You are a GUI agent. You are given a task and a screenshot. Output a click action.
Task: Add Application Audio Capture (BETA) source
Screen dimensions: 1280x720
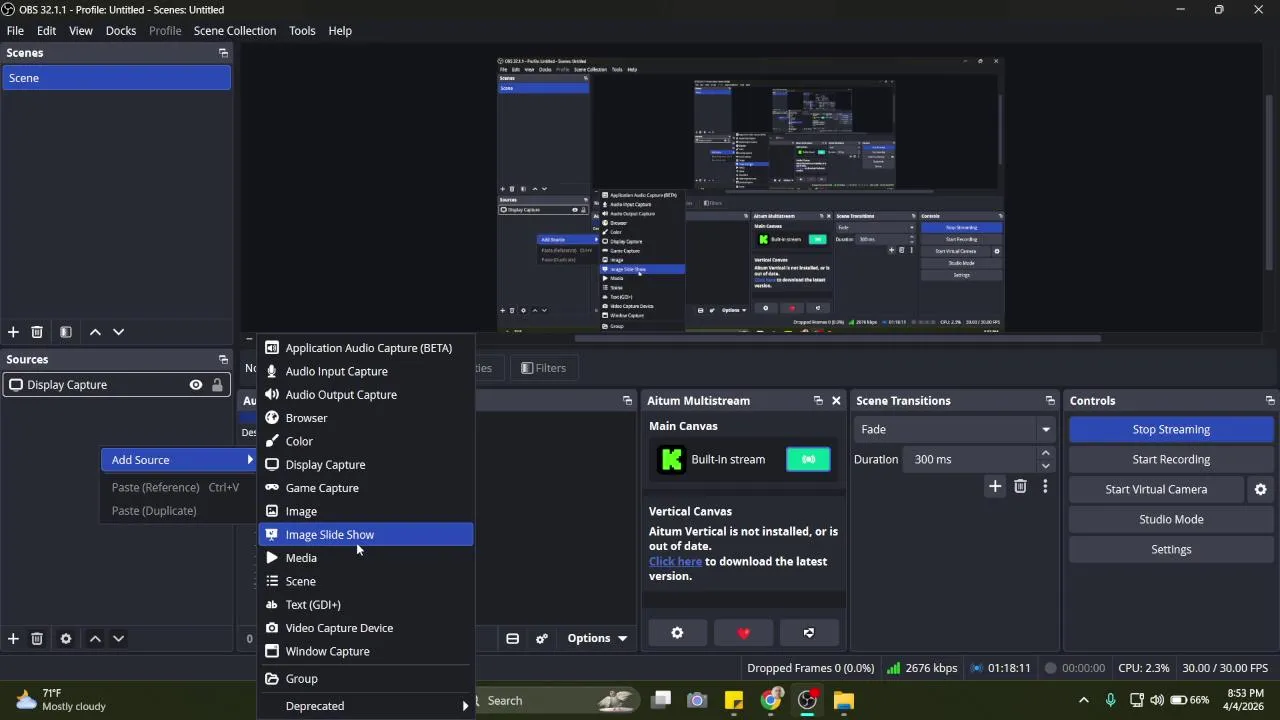tap(366, 348)
